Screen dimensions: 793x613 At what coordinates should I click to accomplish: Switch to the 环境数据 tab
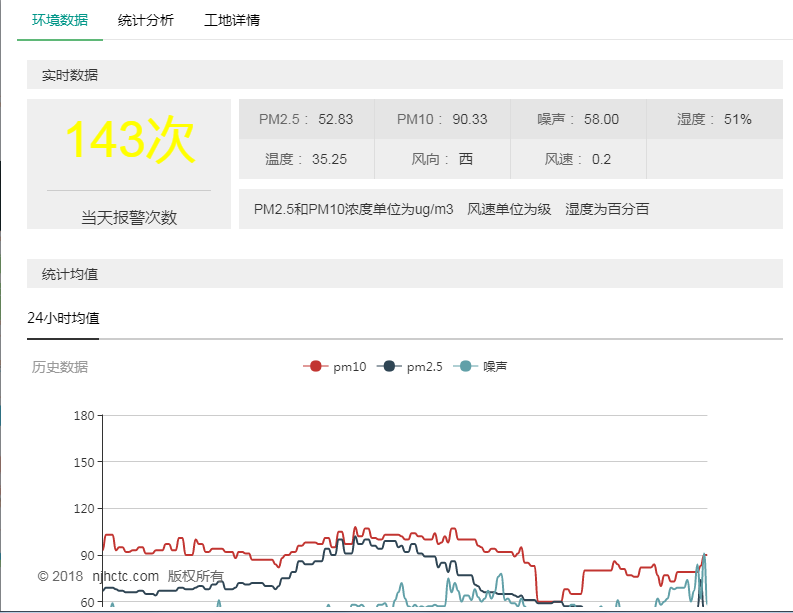[x=60, y=20]
